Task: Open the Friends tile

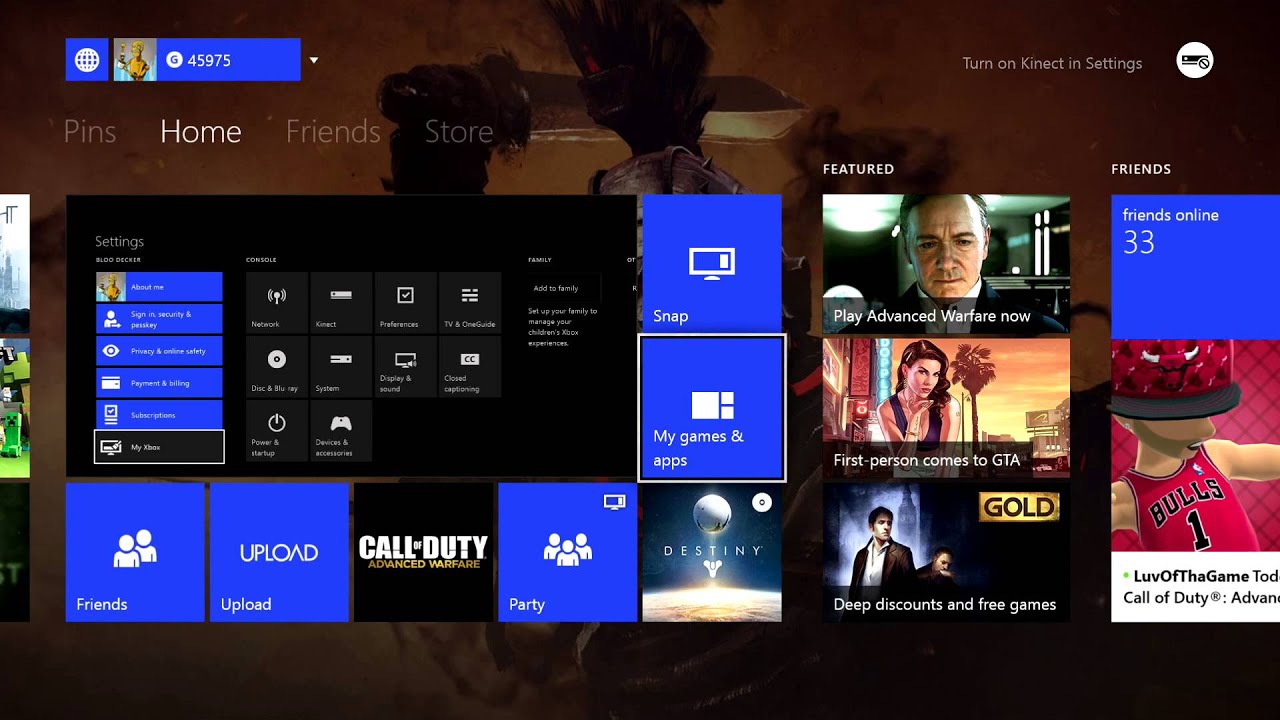Action: [x=135, y=552]
